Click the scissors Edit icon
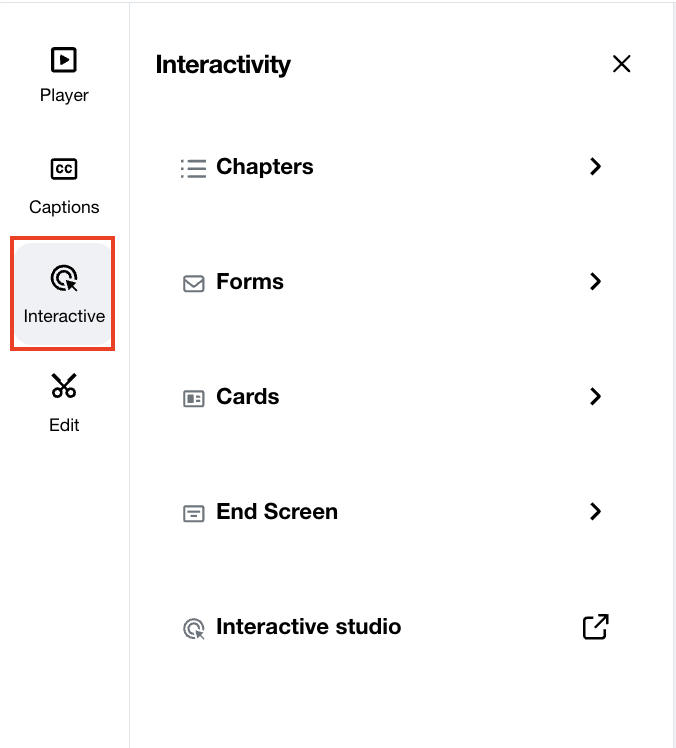The height and width of the screenshot is (748, 676). pyautogui.click(x=64, y=386)
